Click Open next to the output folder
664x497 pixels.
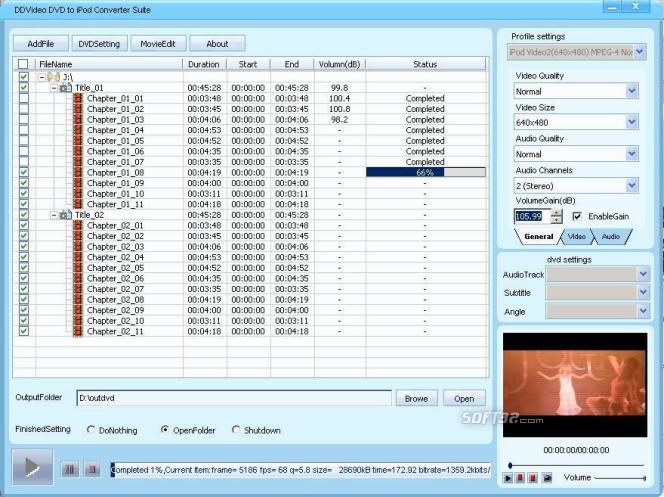tap(464, 398)
